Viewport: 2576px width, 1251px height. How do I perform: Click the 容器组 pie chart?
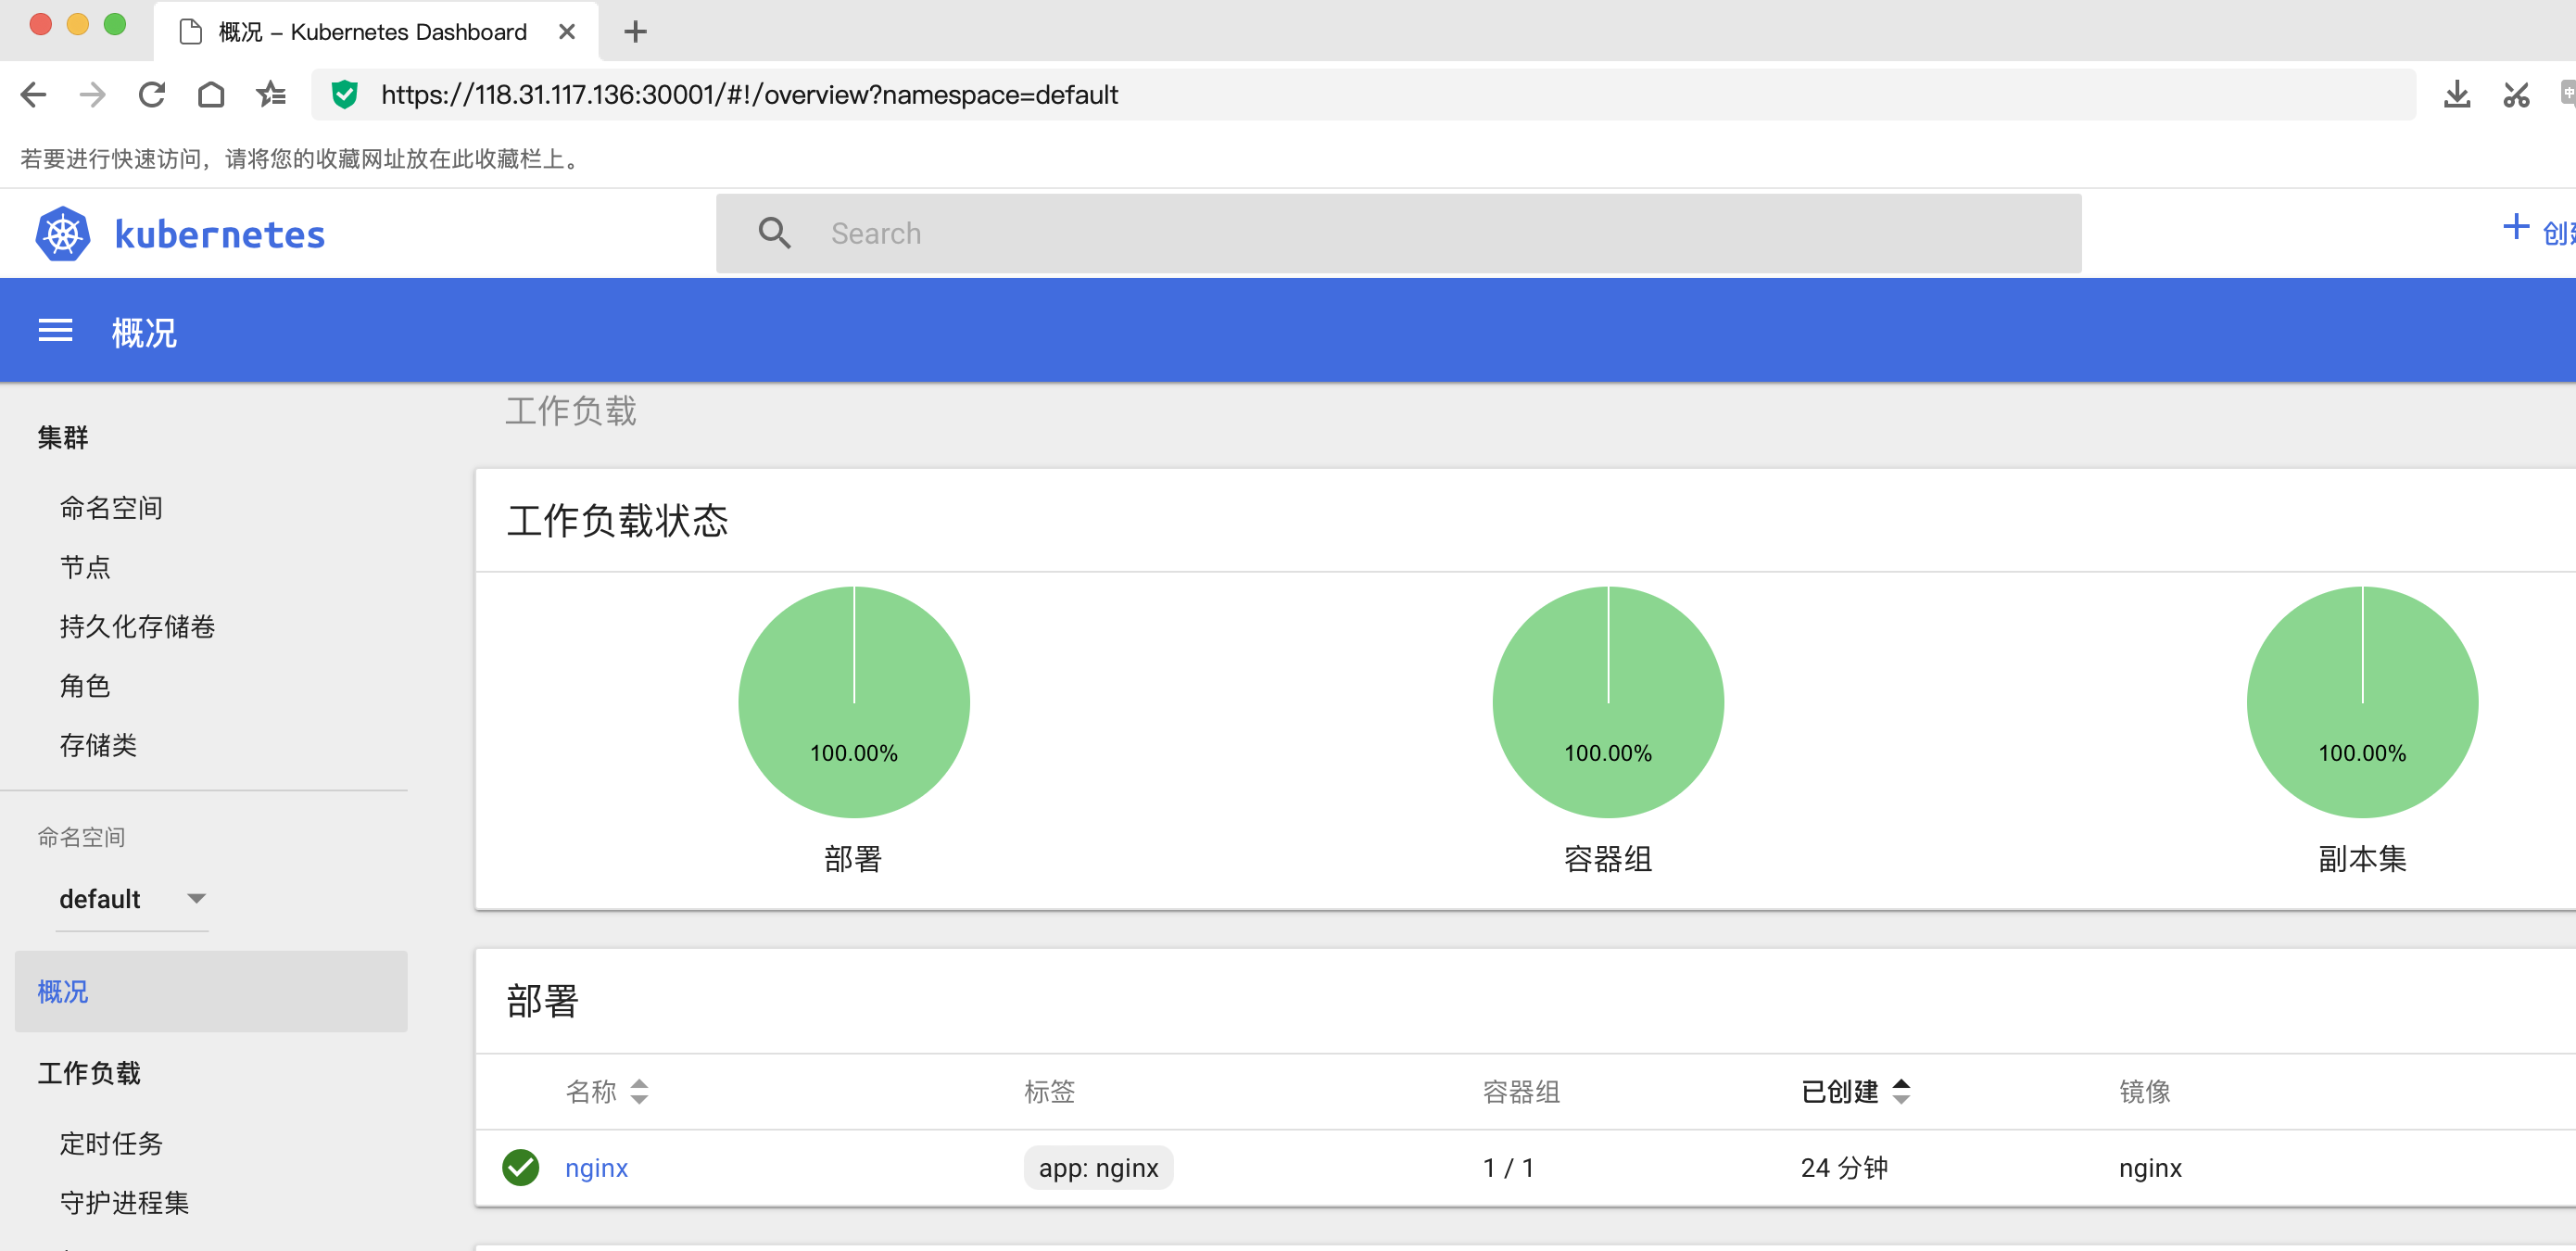pyautogui.click(x=1608, y=702)
